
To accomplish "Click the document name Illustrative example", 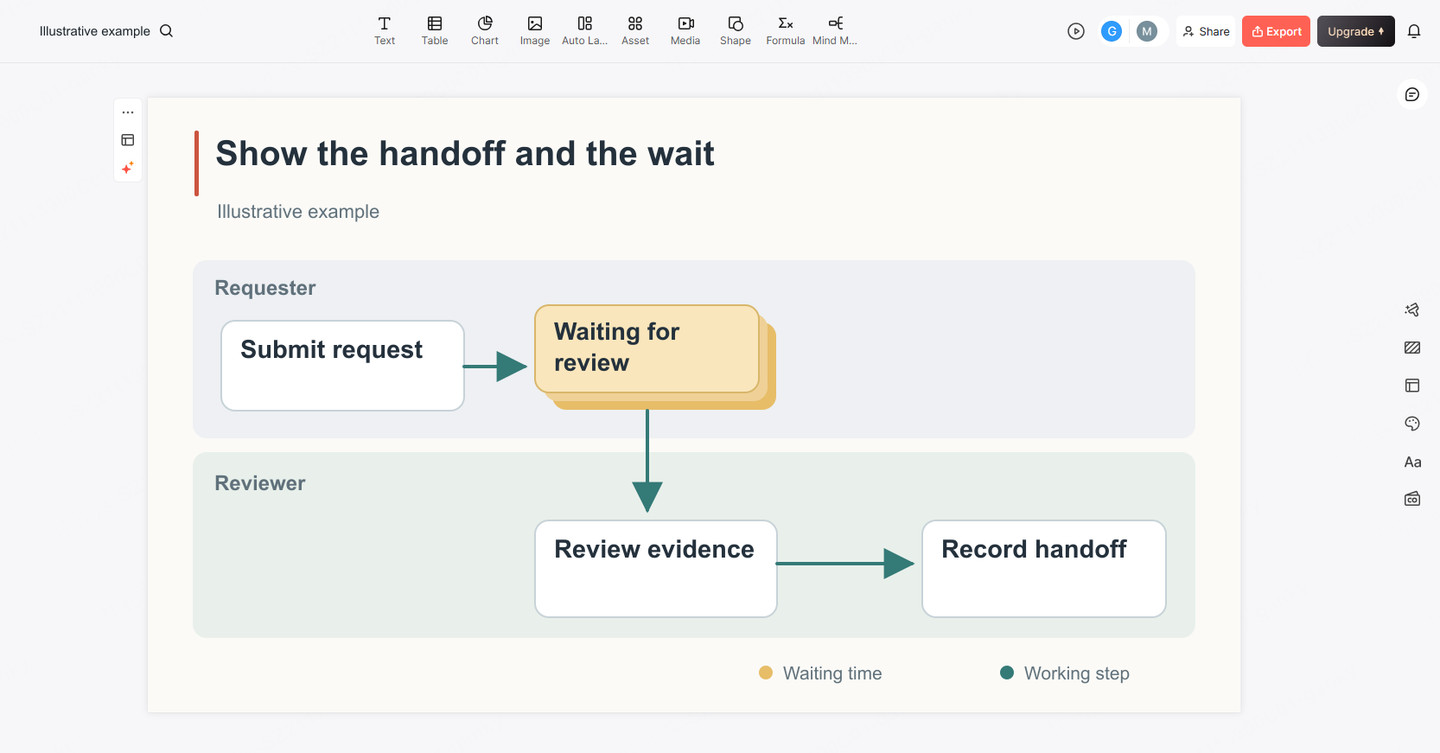I will [x=95, y=31].
